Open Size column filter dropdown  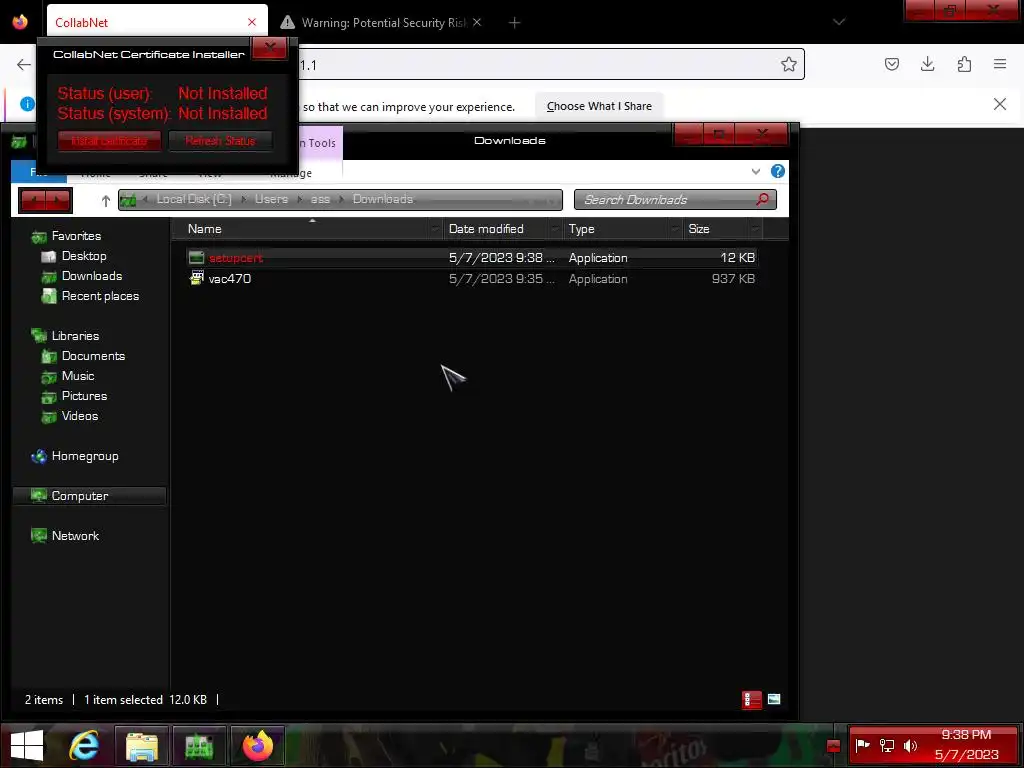coord(755,229)
